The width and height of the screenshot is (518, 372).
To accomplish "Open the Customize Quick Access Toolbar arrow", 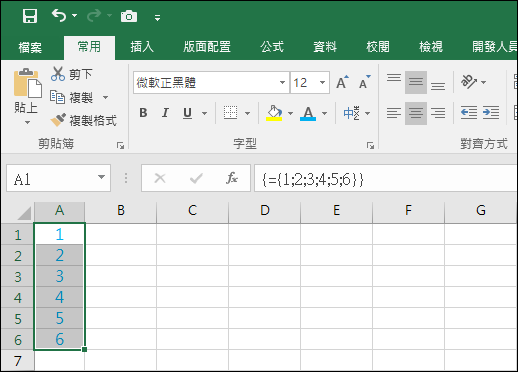I will click(157, 17).
